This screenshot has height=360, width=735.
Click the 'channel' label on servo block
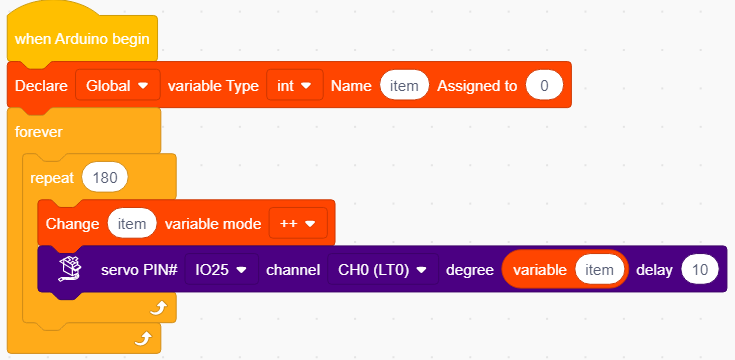pos(293,270)
